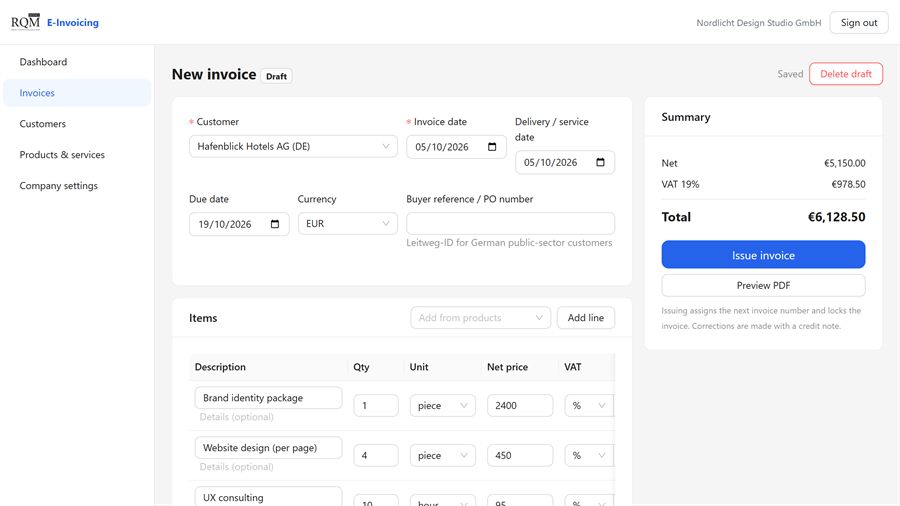Viewport: 900px width, 506px height.
Task: Open Customers section
Action: pos(77,124)
